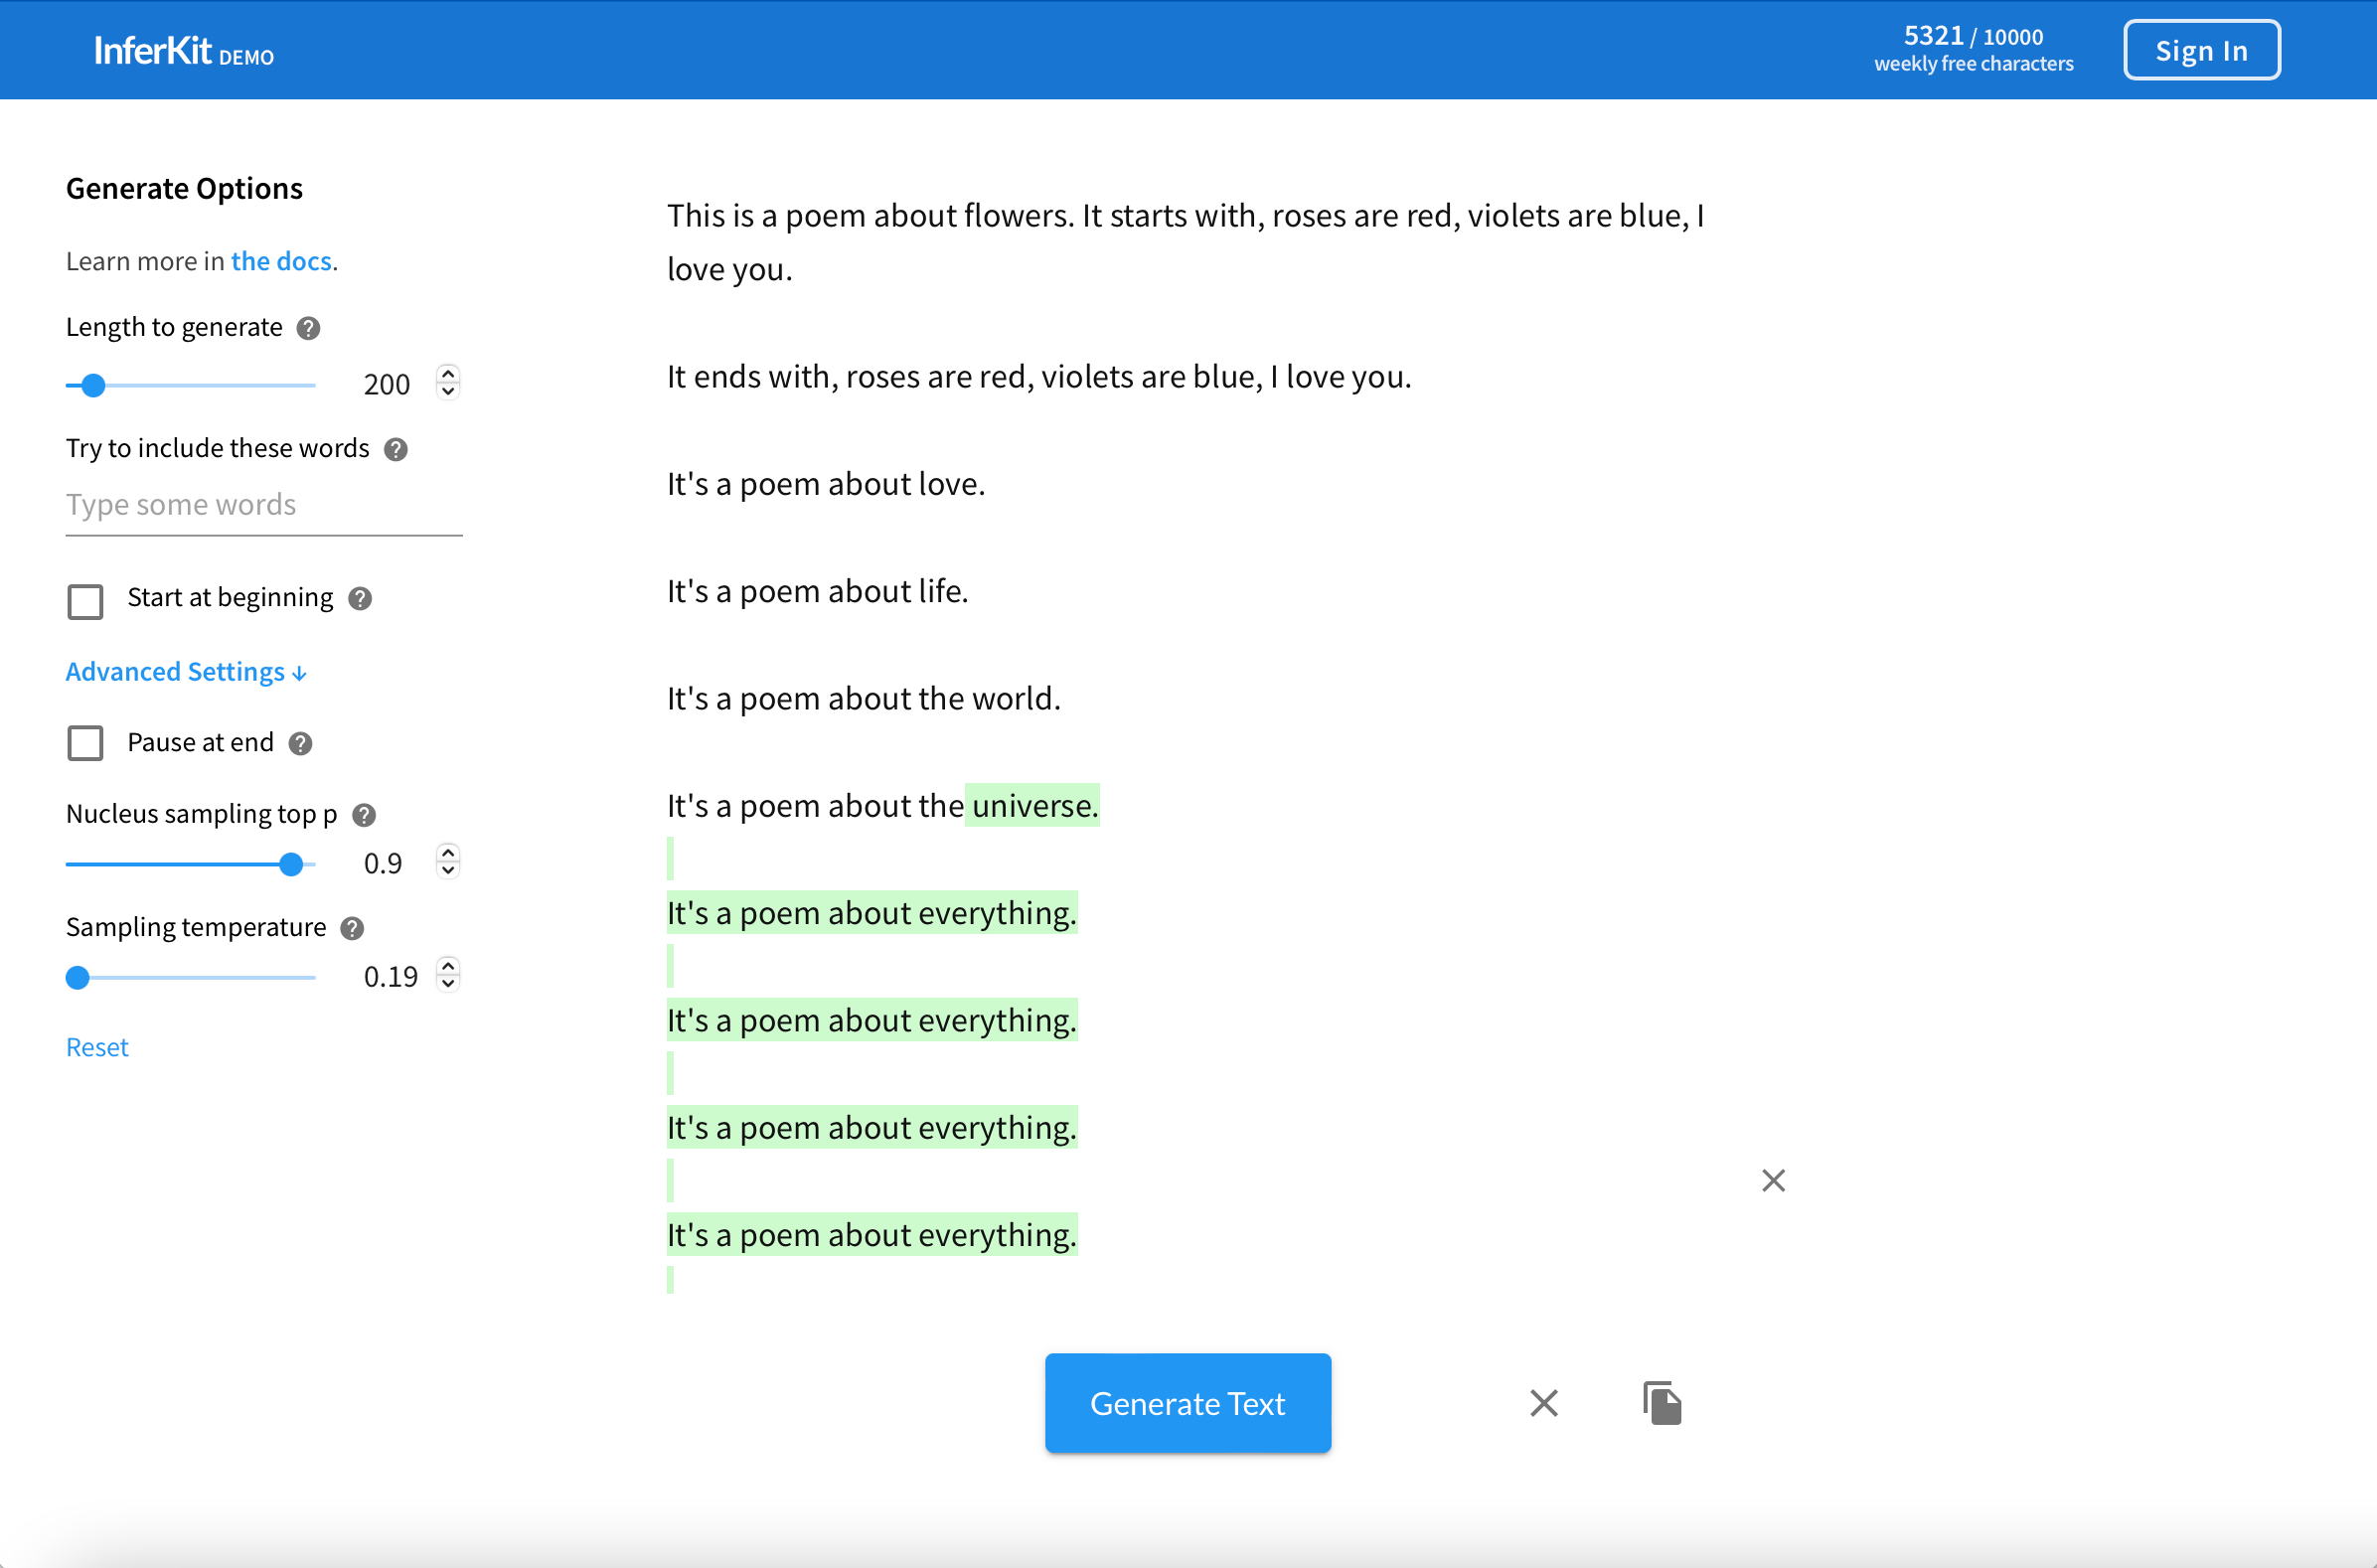
Task: Decrease Length to generate with down arrow
Action: point(449,392)
